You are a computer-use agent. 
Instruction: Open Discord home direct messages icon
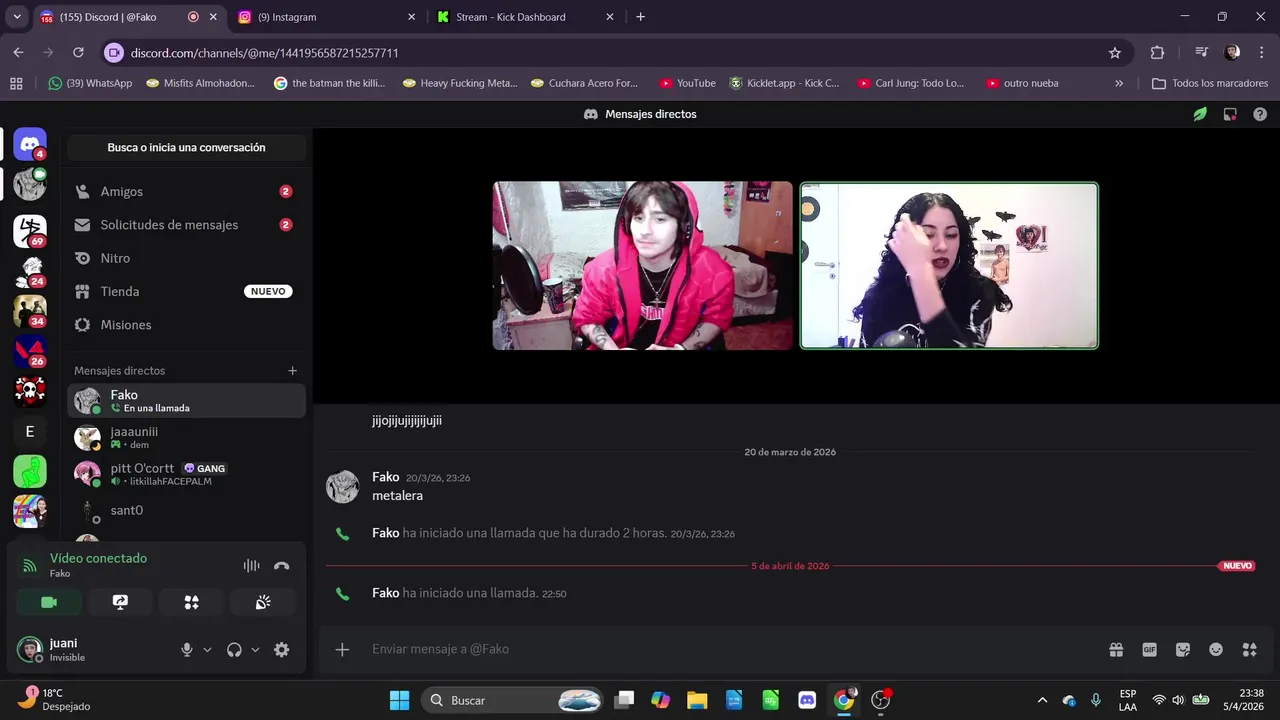[30, 144]
